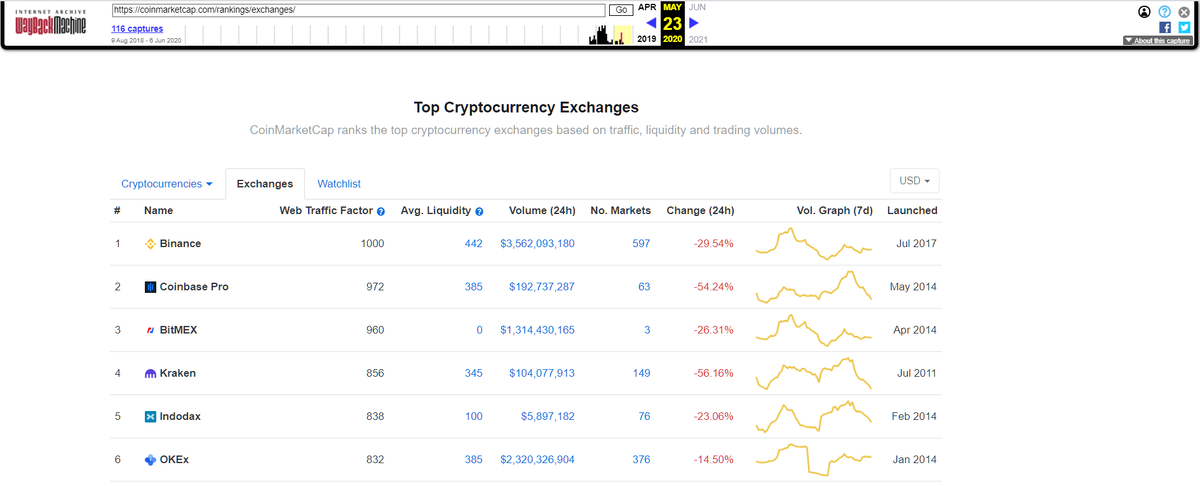Click Kraken change value -56.16%
1200x486 pixels.
click(714, 373)
